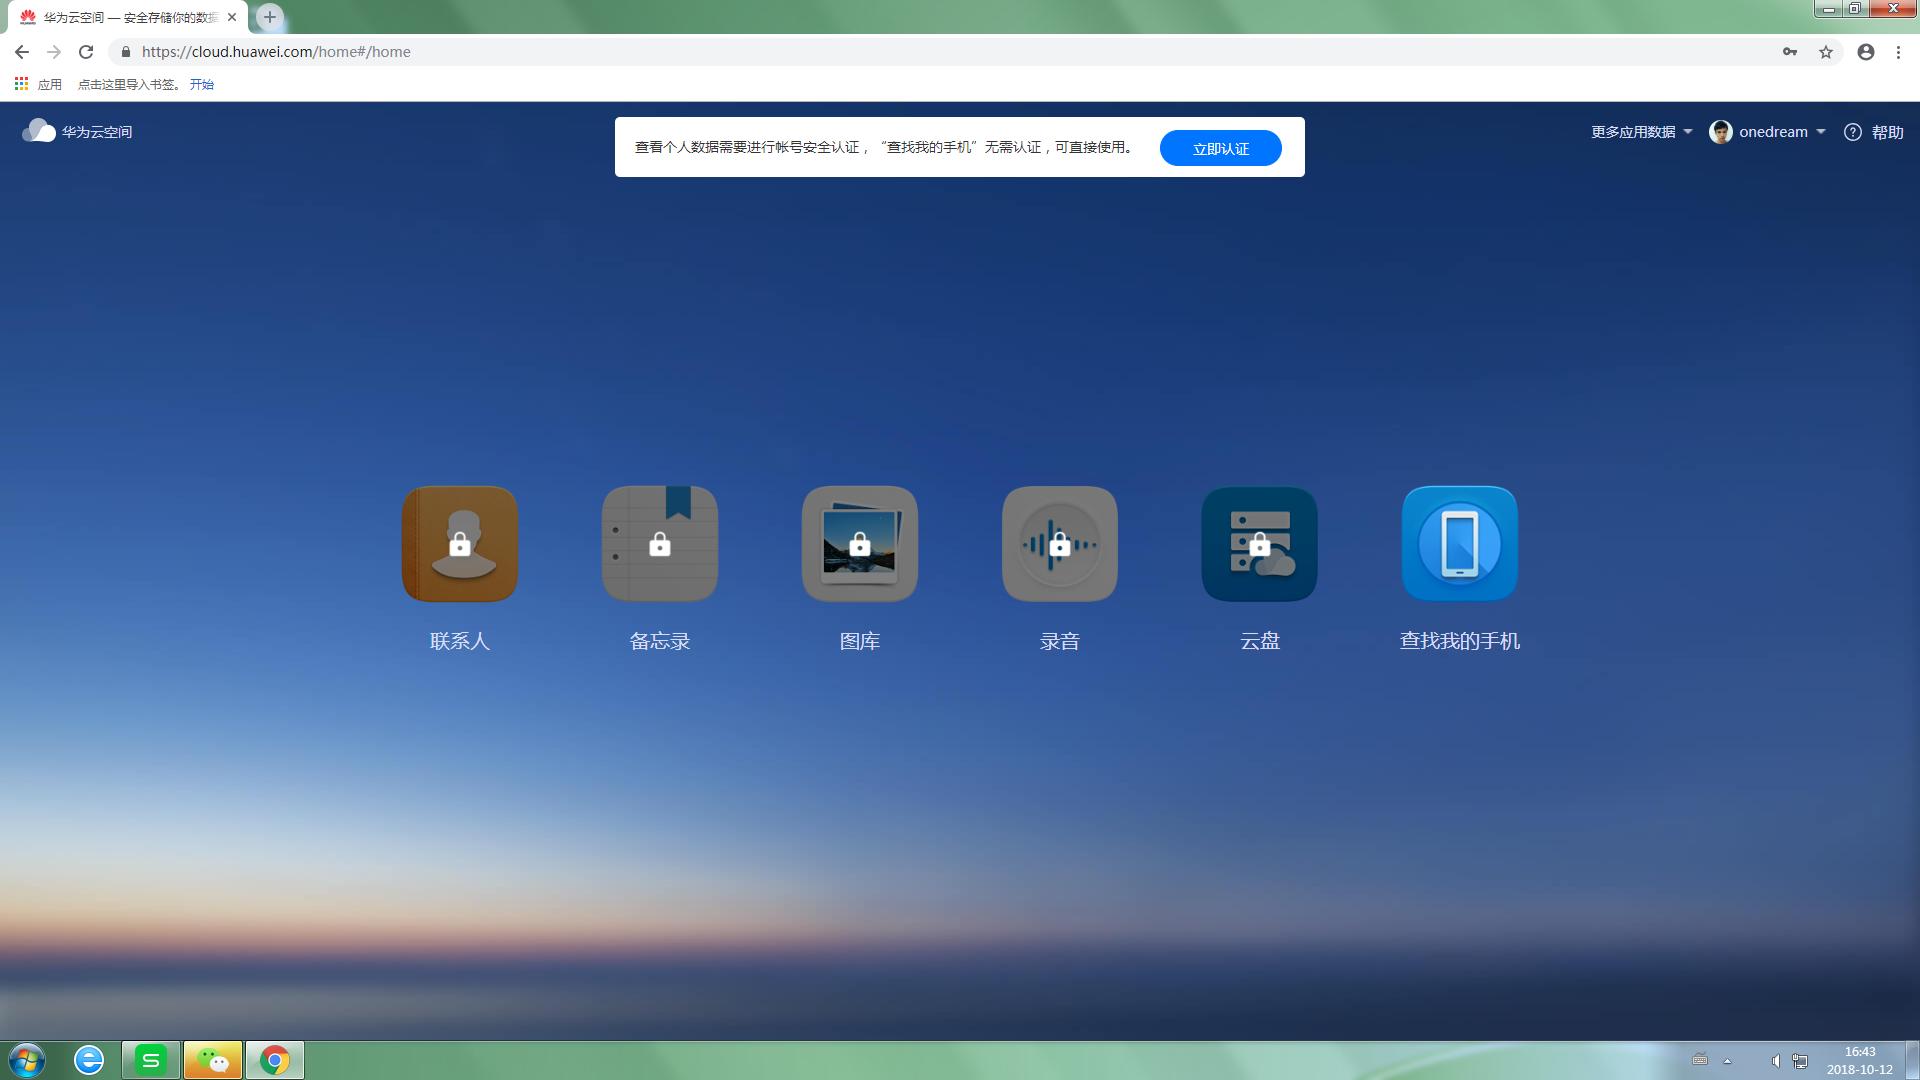The height and width of the screenshot is (1080, 1920).
Task: Reload the current page
Action: [86, 52]
